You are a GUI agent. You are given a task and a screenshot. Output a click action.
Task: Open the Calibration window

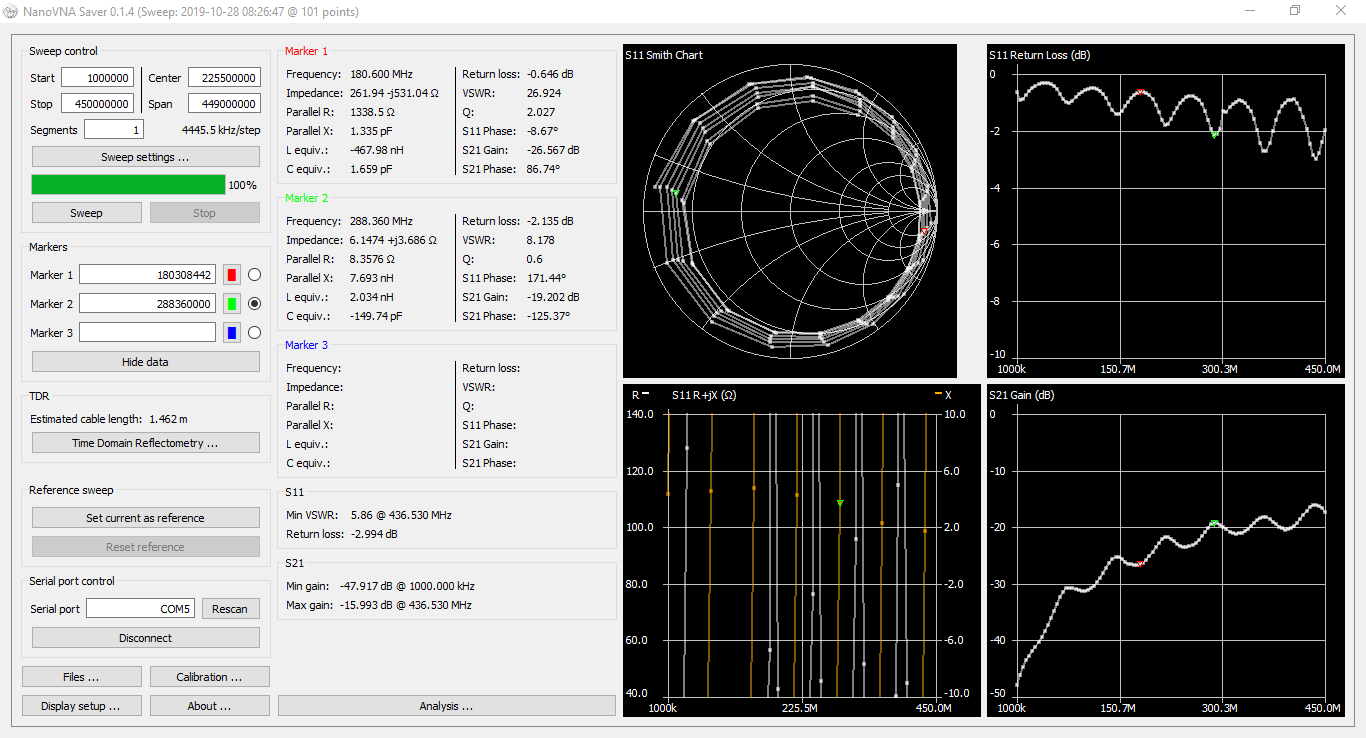click(x=209, y=677)
